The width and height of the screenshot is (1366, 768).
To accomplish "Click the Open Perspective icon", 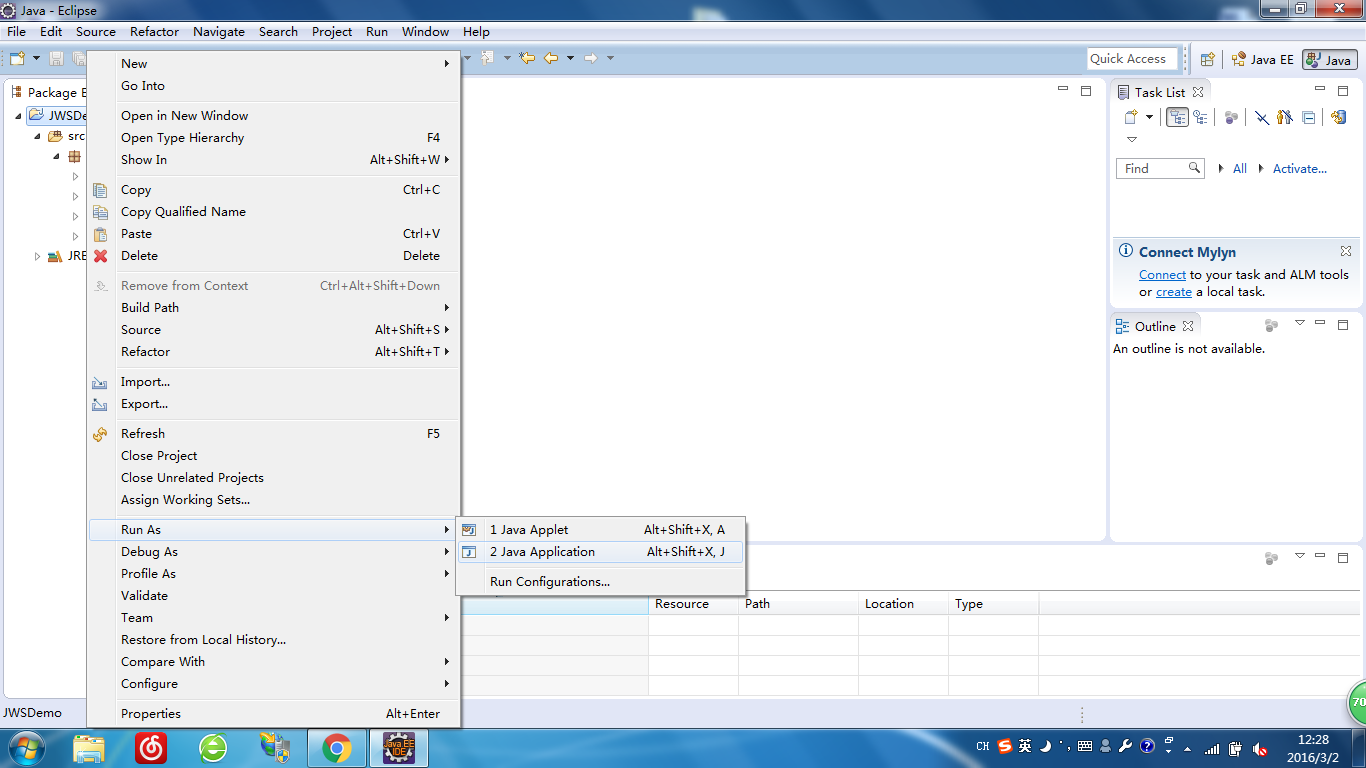I will pyautogui.click(x=1208, y=59).
